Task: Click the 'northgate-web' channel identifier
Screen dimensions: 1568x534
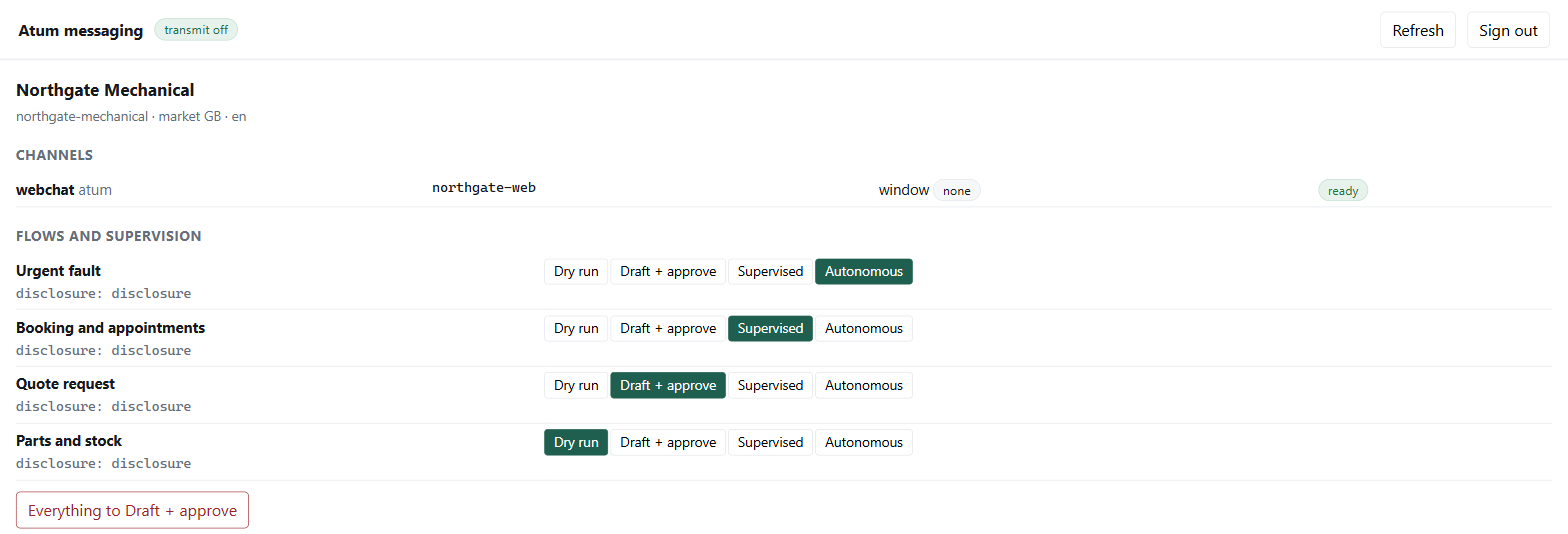Action: click(x=484, y=188)
